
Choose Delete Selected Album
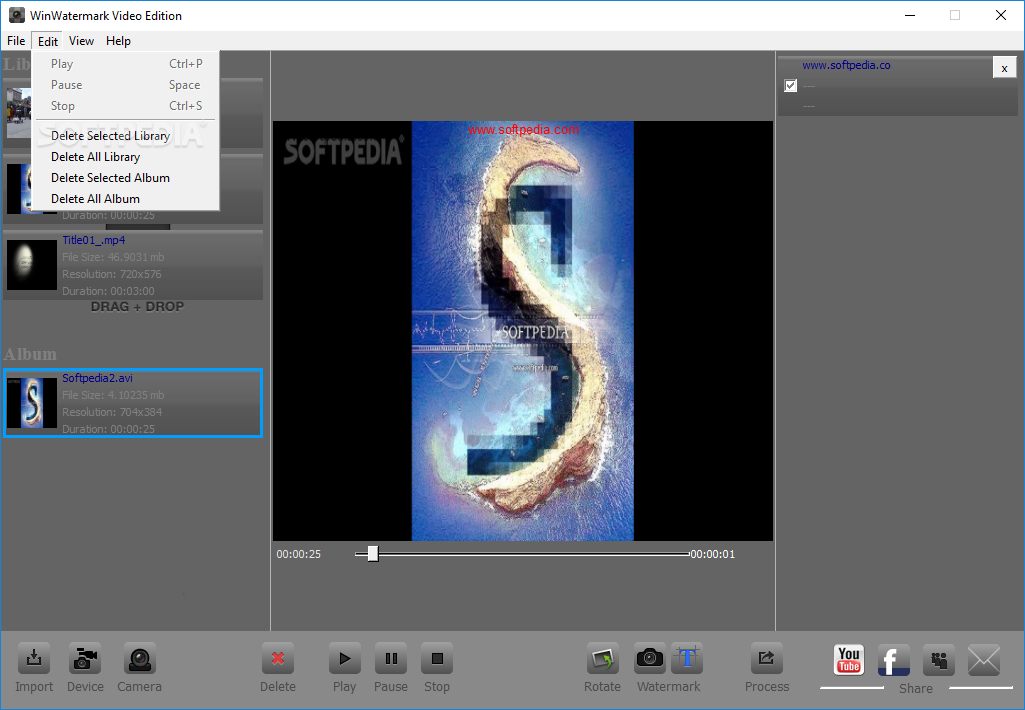point(126,178)
